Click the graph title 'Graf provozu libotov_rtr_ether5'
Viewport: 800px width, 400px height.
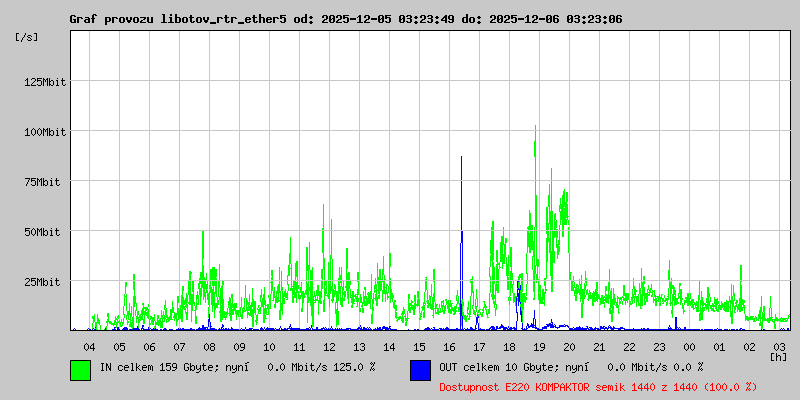pyautogui.click(x=178, y=19)
